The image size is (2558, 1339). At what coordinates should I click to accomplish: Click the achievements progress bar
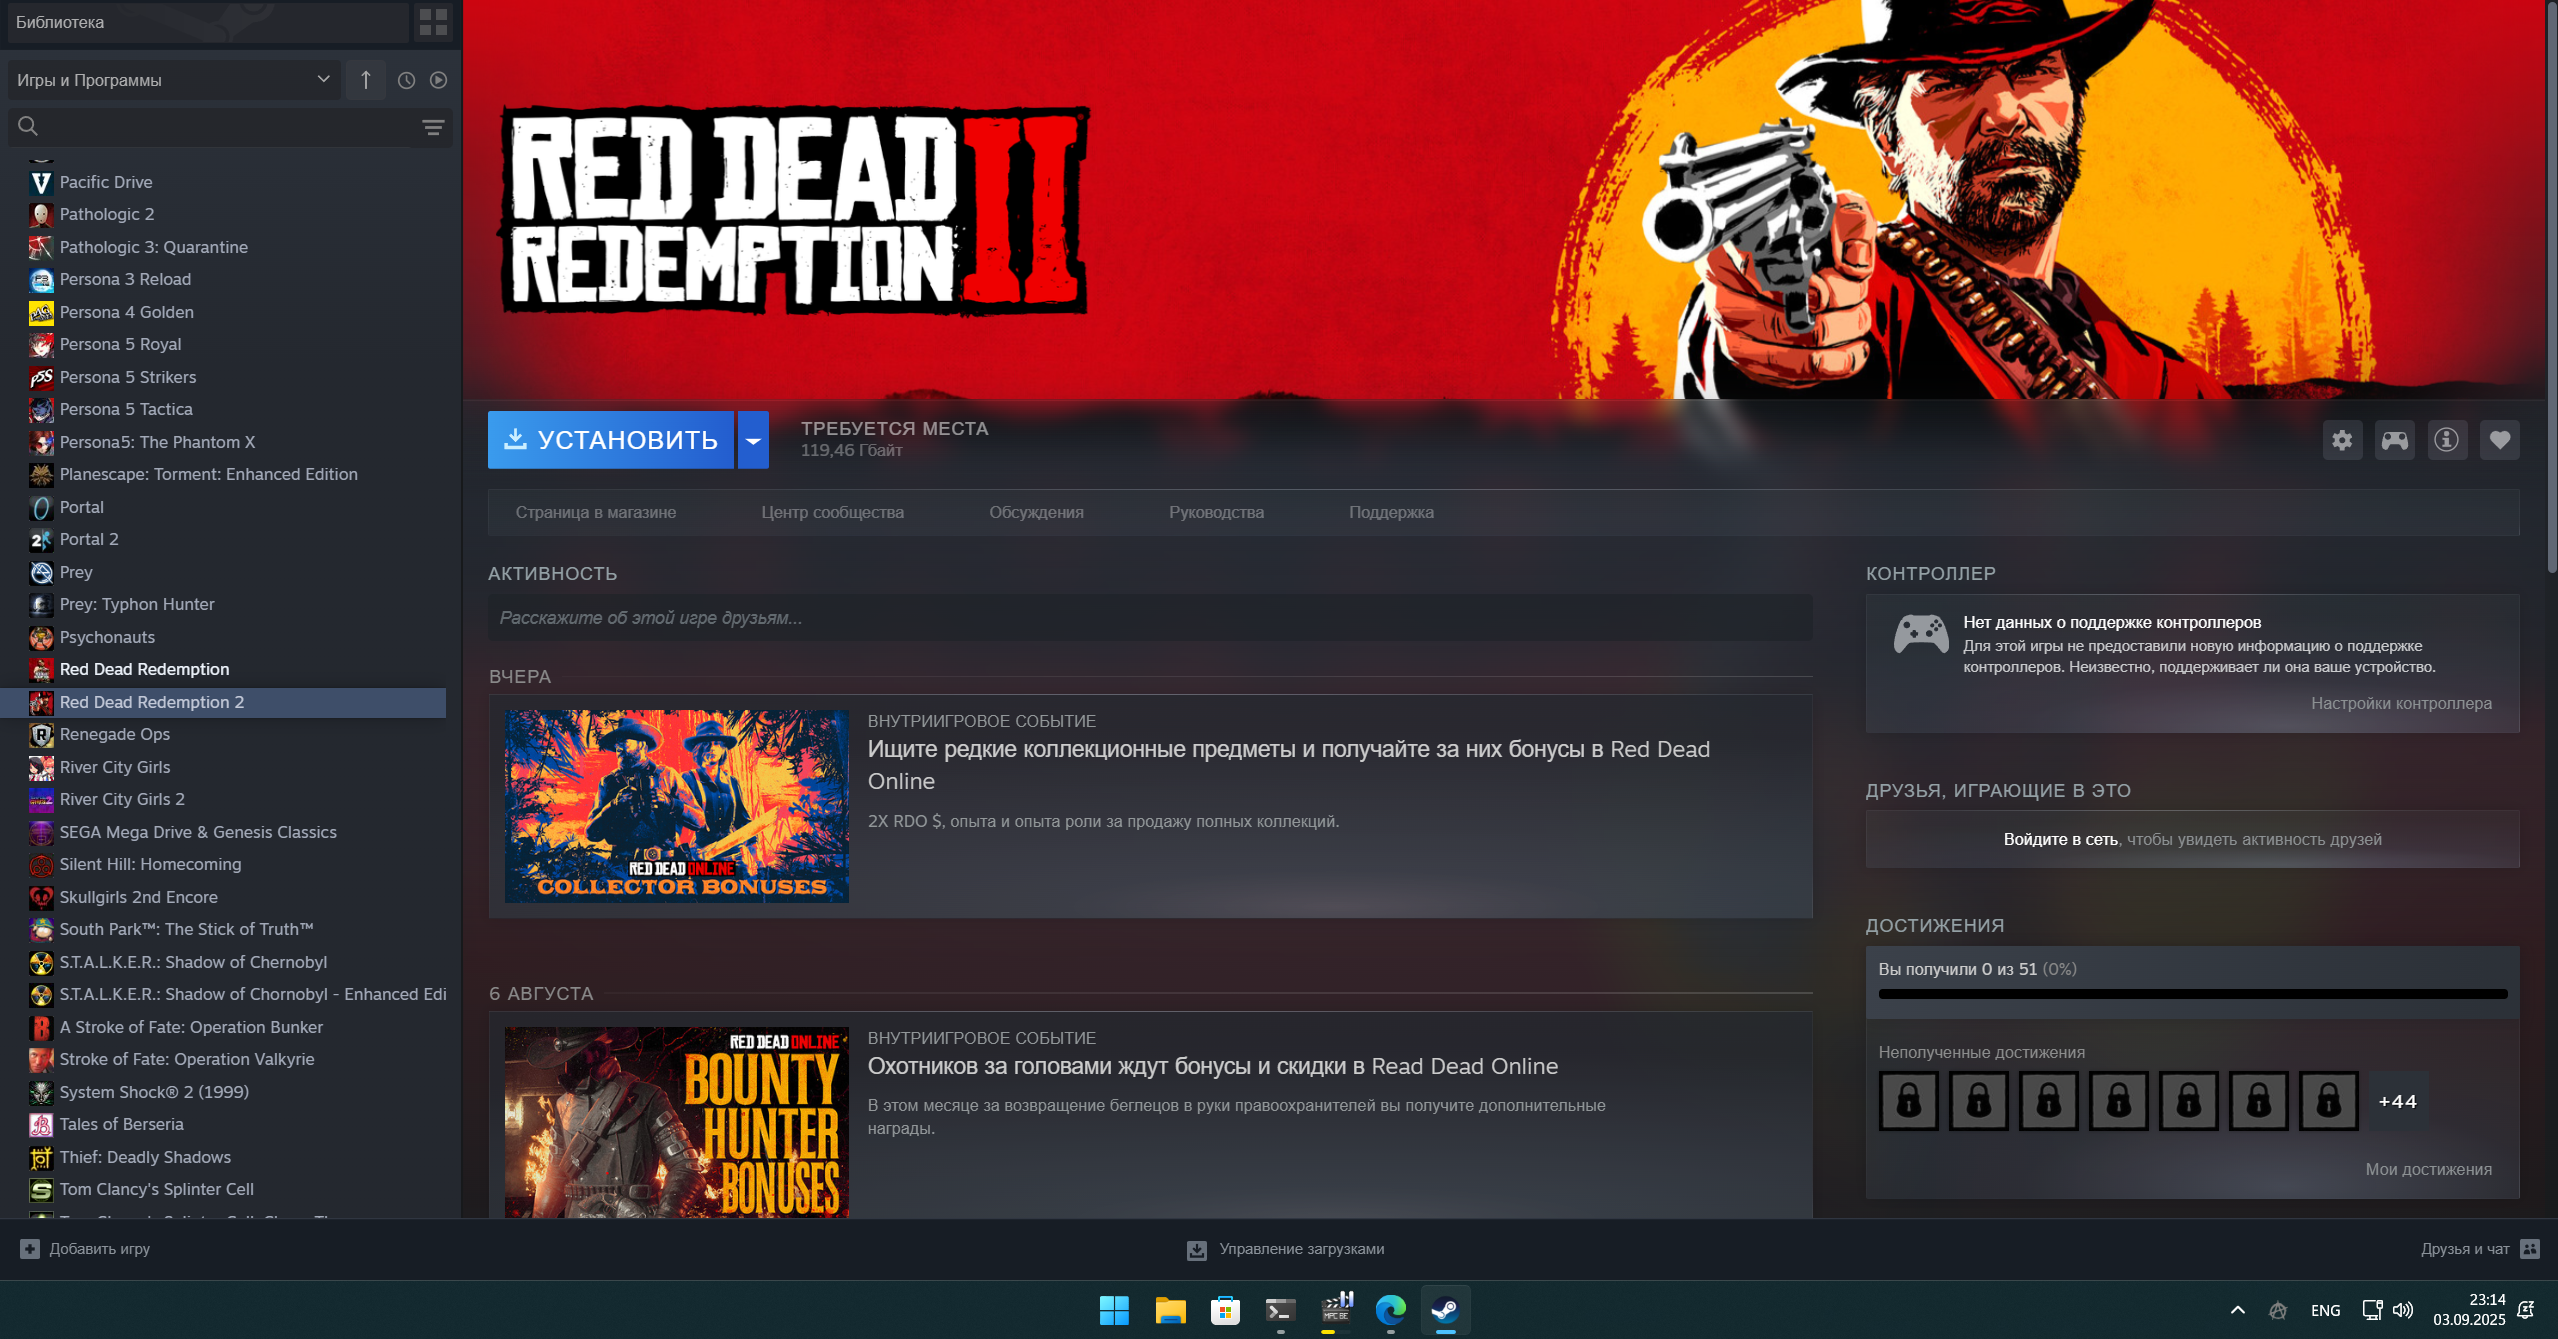click(x=2192, y=994)
